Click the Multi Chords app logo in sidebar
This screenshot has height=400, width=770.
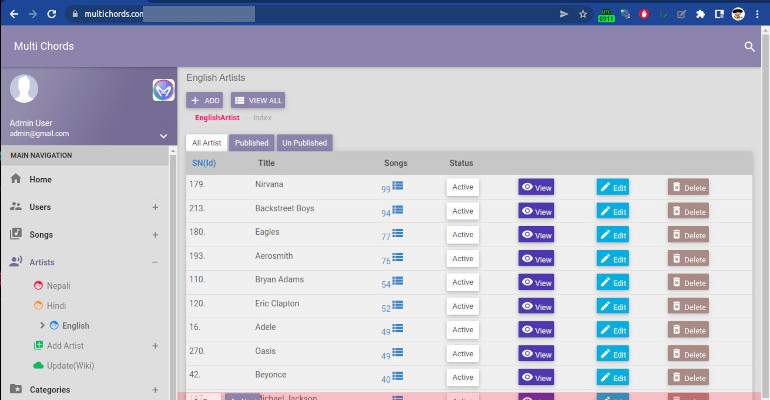pyautogui.click(x=164, y=90)
